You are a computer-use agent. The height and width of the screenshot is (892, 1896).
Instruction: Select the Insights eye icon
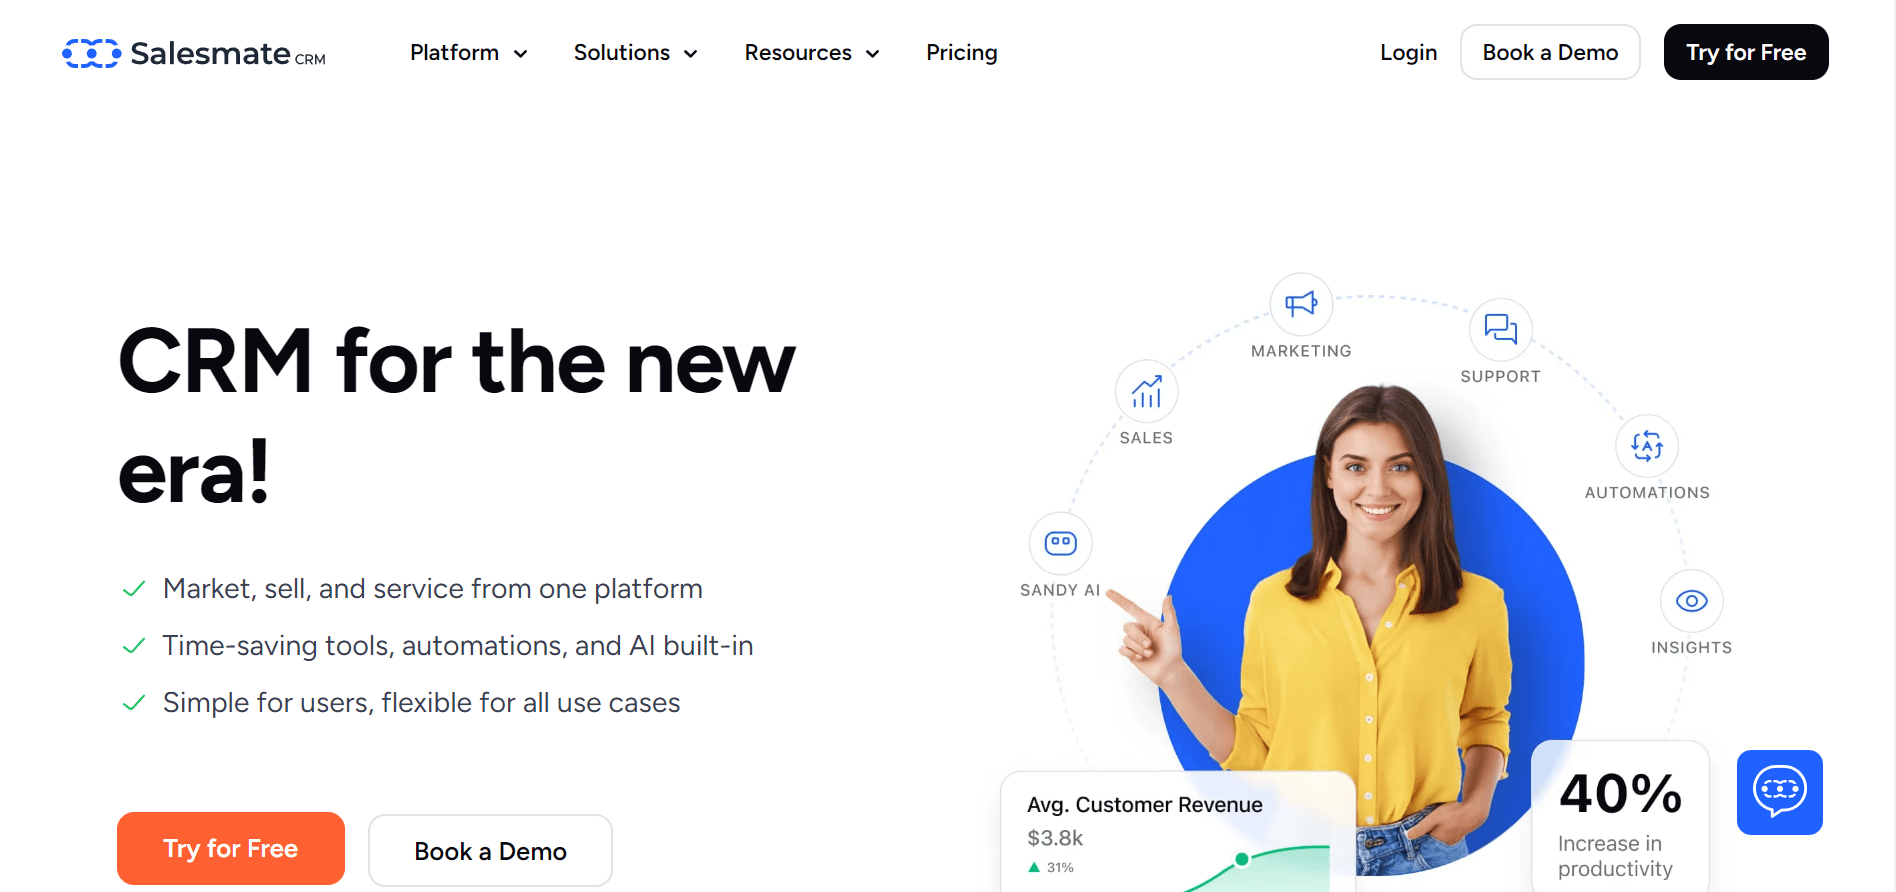click(1691, 601)
